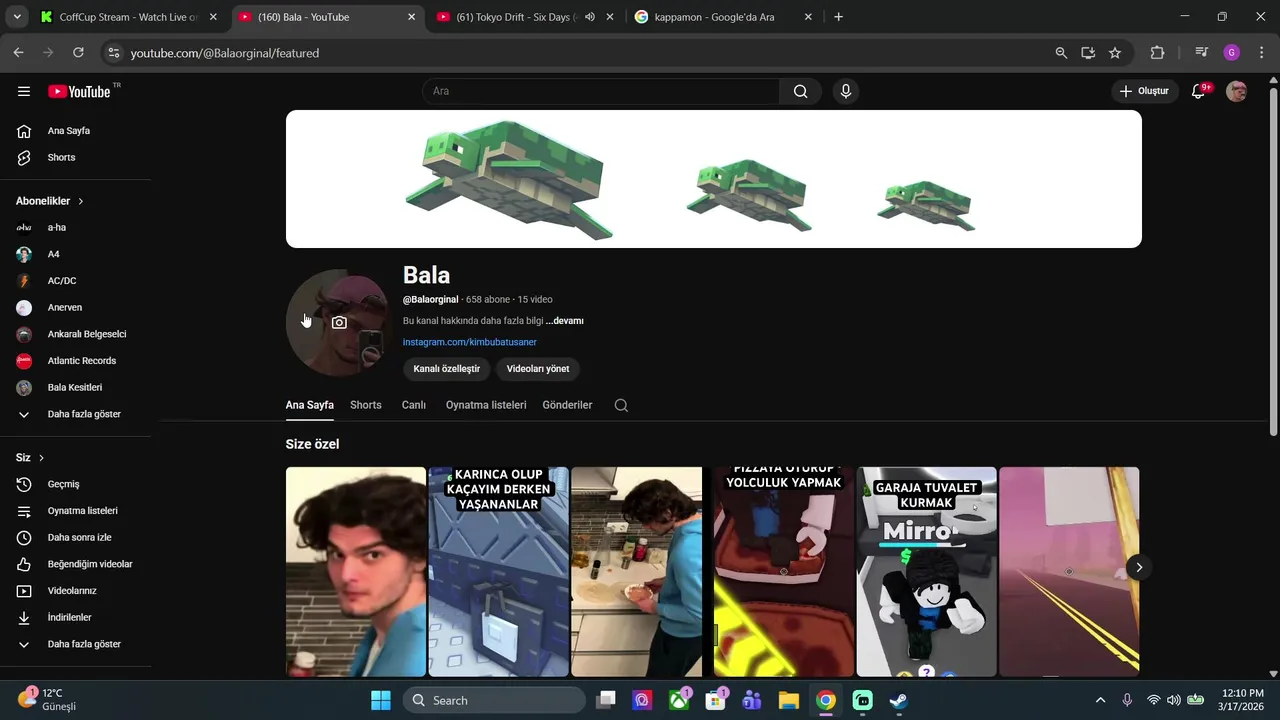Click the Oluştur create button

click(1144, 91)
